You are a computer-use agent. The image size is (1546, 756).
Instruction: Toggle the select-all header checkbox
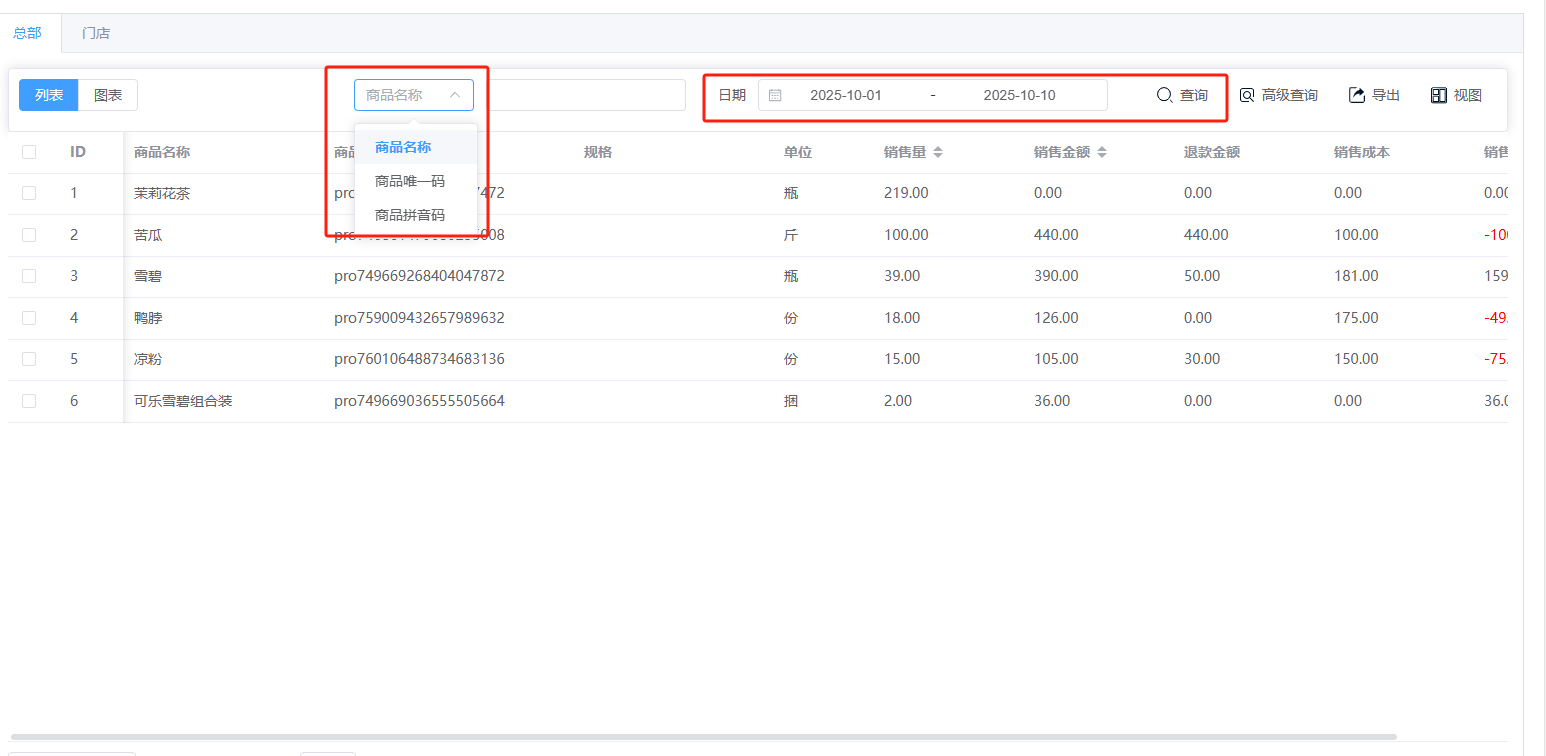pos(29,152)
